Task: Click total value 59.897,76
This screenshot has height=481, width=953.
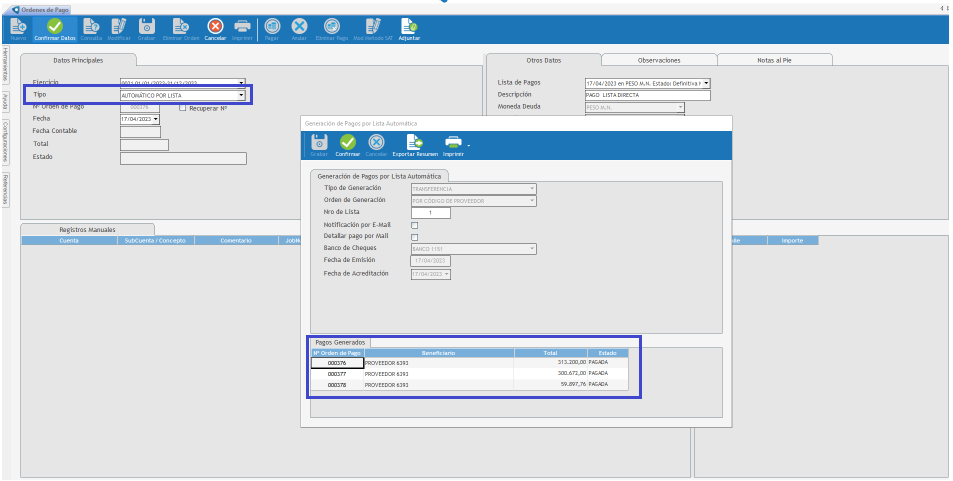Action: [573, 385]
